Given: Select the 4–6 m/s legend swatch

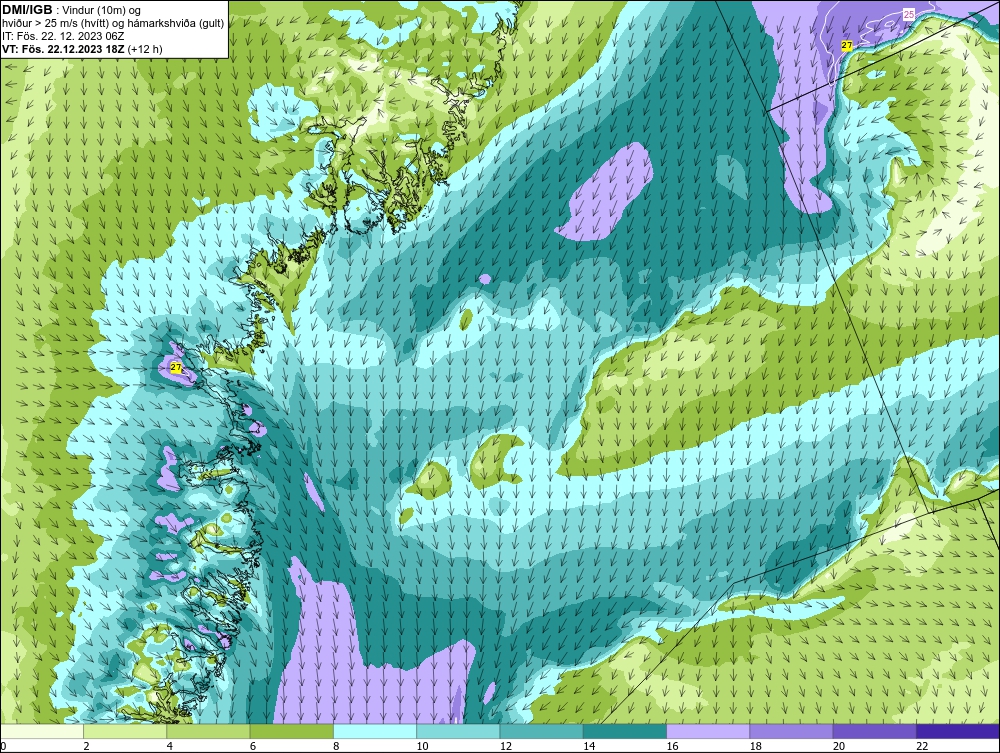Looking at the screenshot, I should pyautogui.click(x=209, y=731).
